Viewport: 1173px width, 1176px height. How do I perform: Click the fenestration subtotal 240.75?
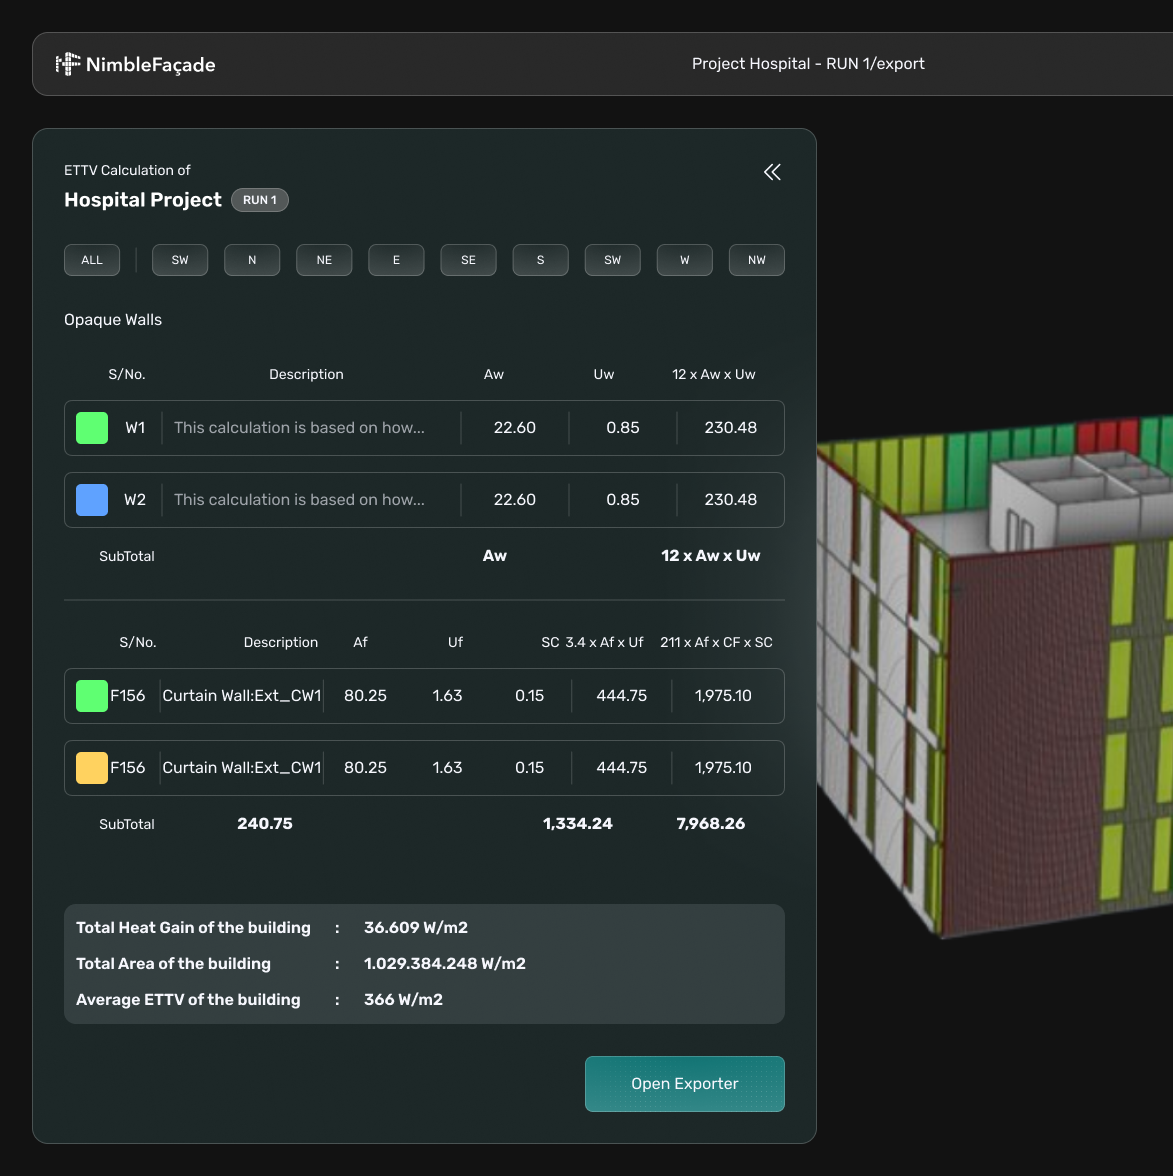click(265, 824)
